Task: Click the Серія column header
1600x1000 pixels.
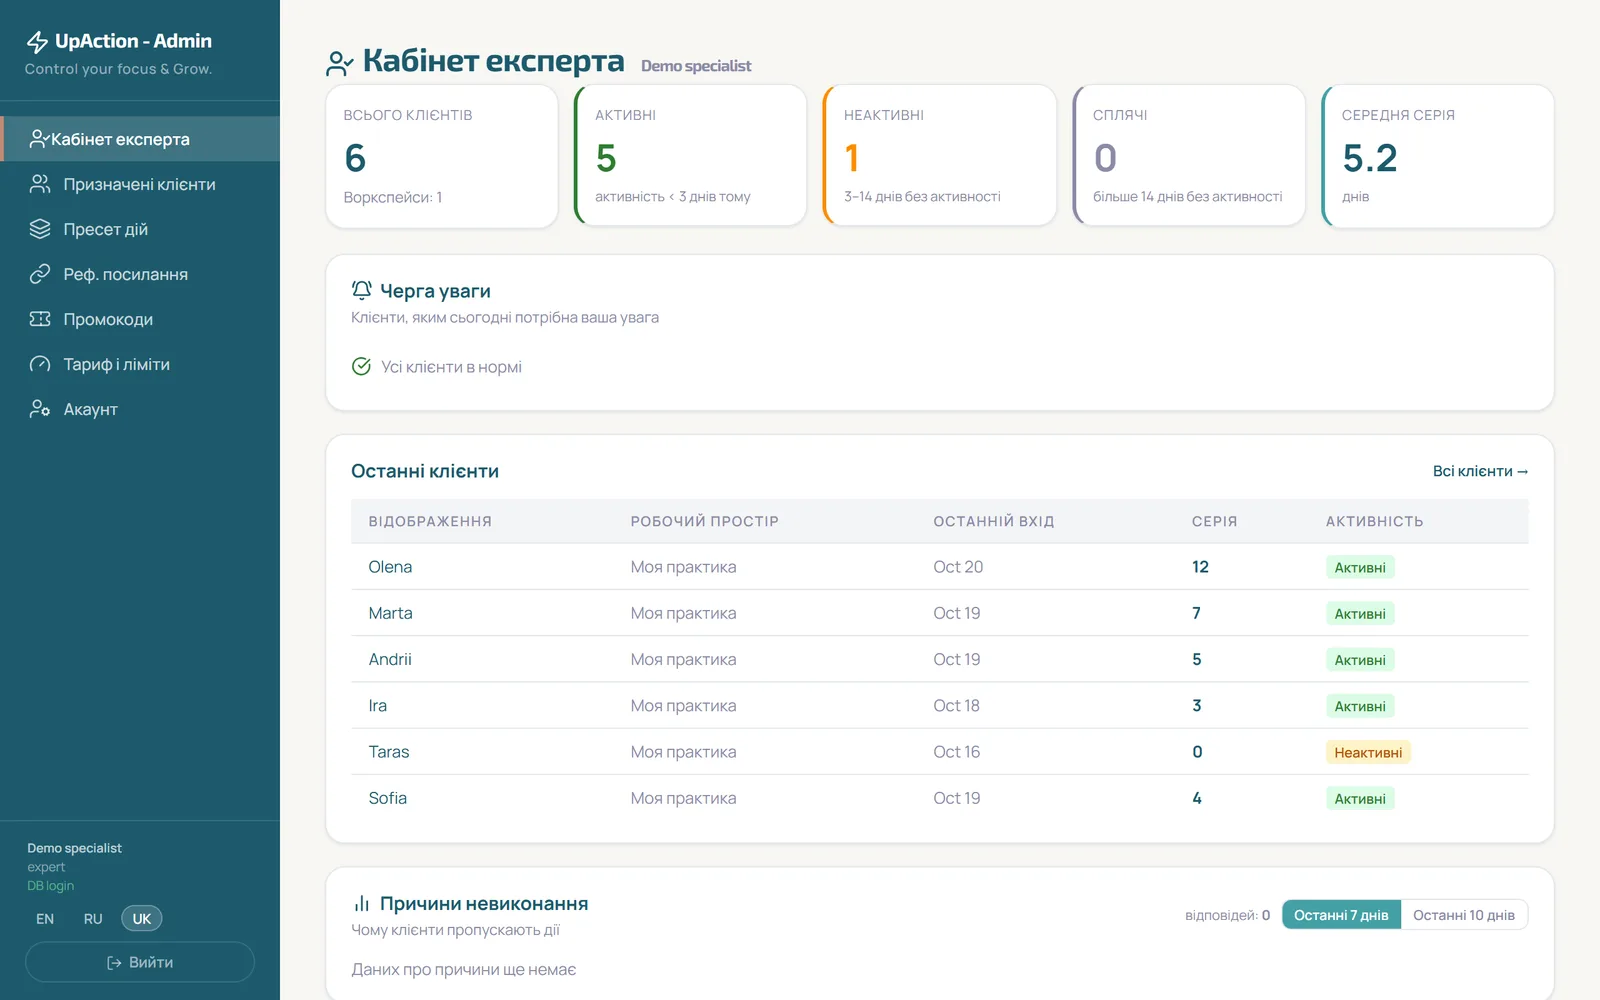Action: pos(1214,521)
